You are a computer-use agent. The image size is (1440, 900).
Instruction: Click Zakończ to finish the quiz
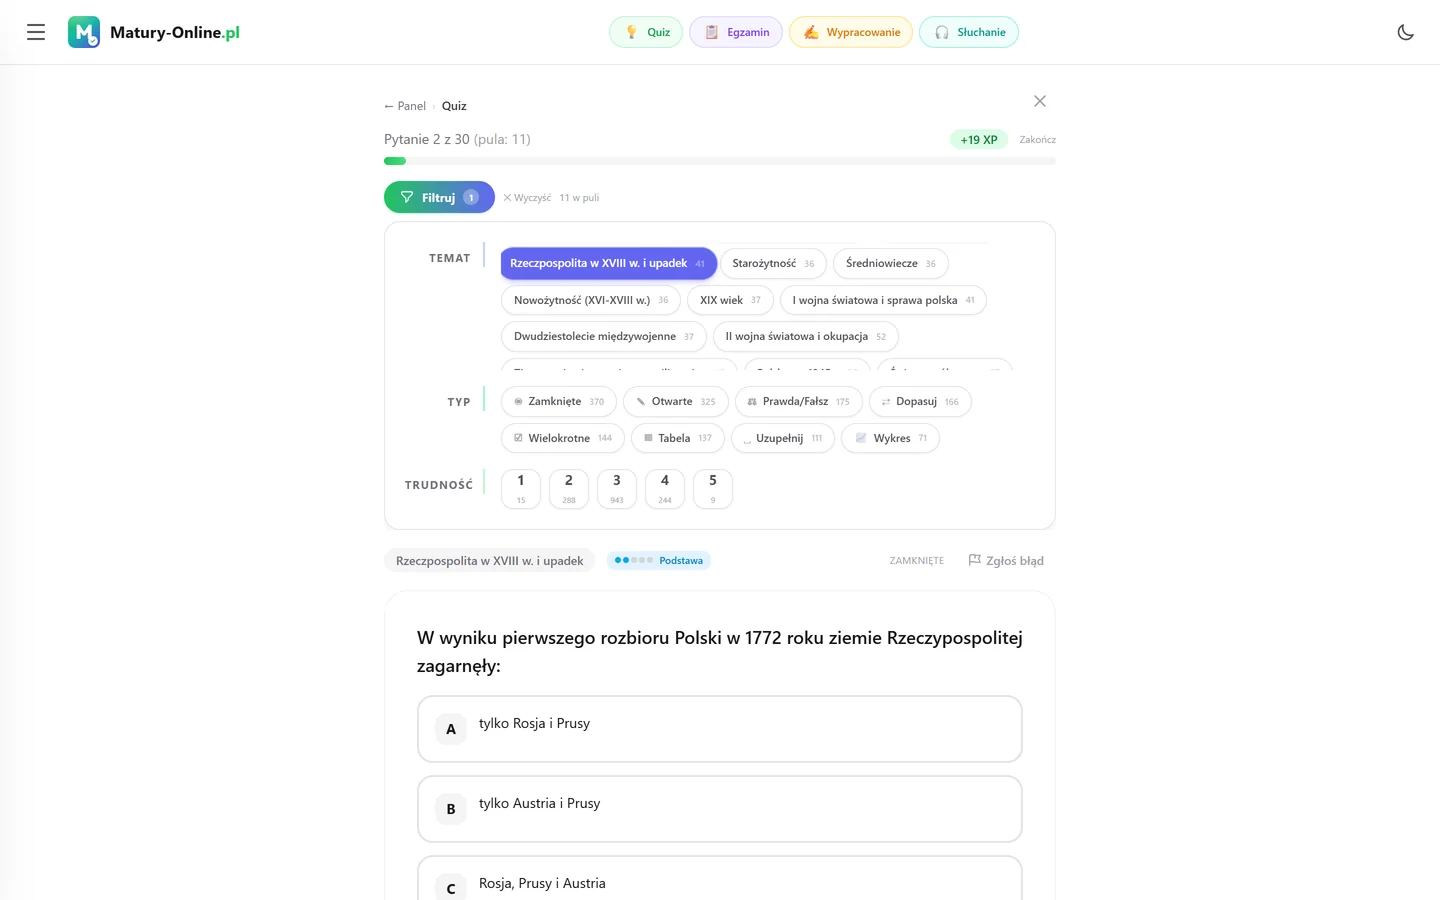coord(1037,140)
